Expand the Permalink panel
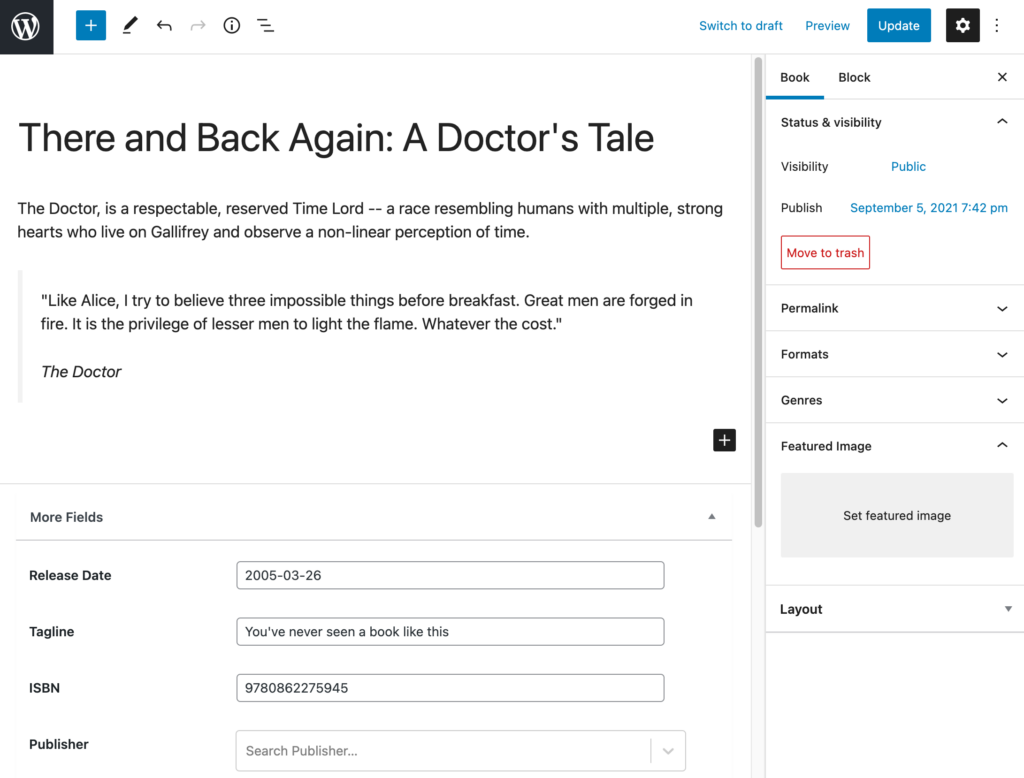1024x778 pixels. point(1002,309)
